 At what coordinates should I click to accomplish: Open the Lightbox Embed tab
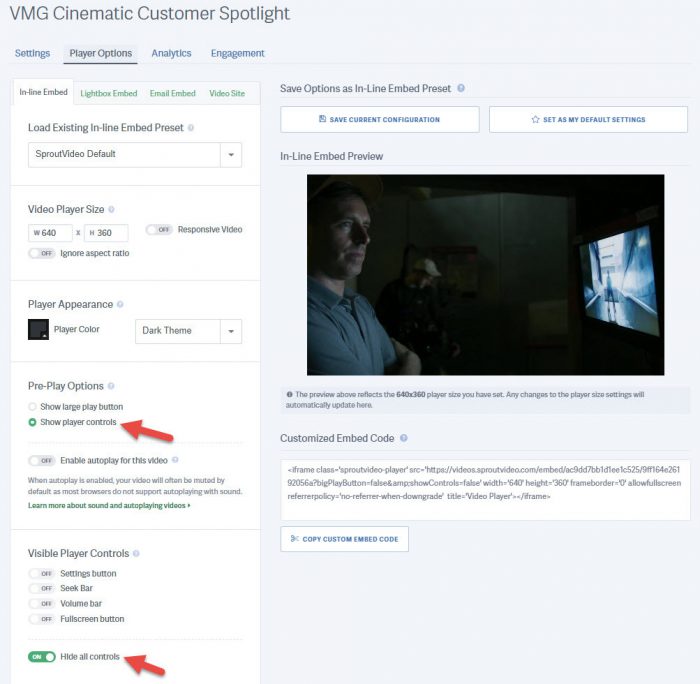coord(108,93)
